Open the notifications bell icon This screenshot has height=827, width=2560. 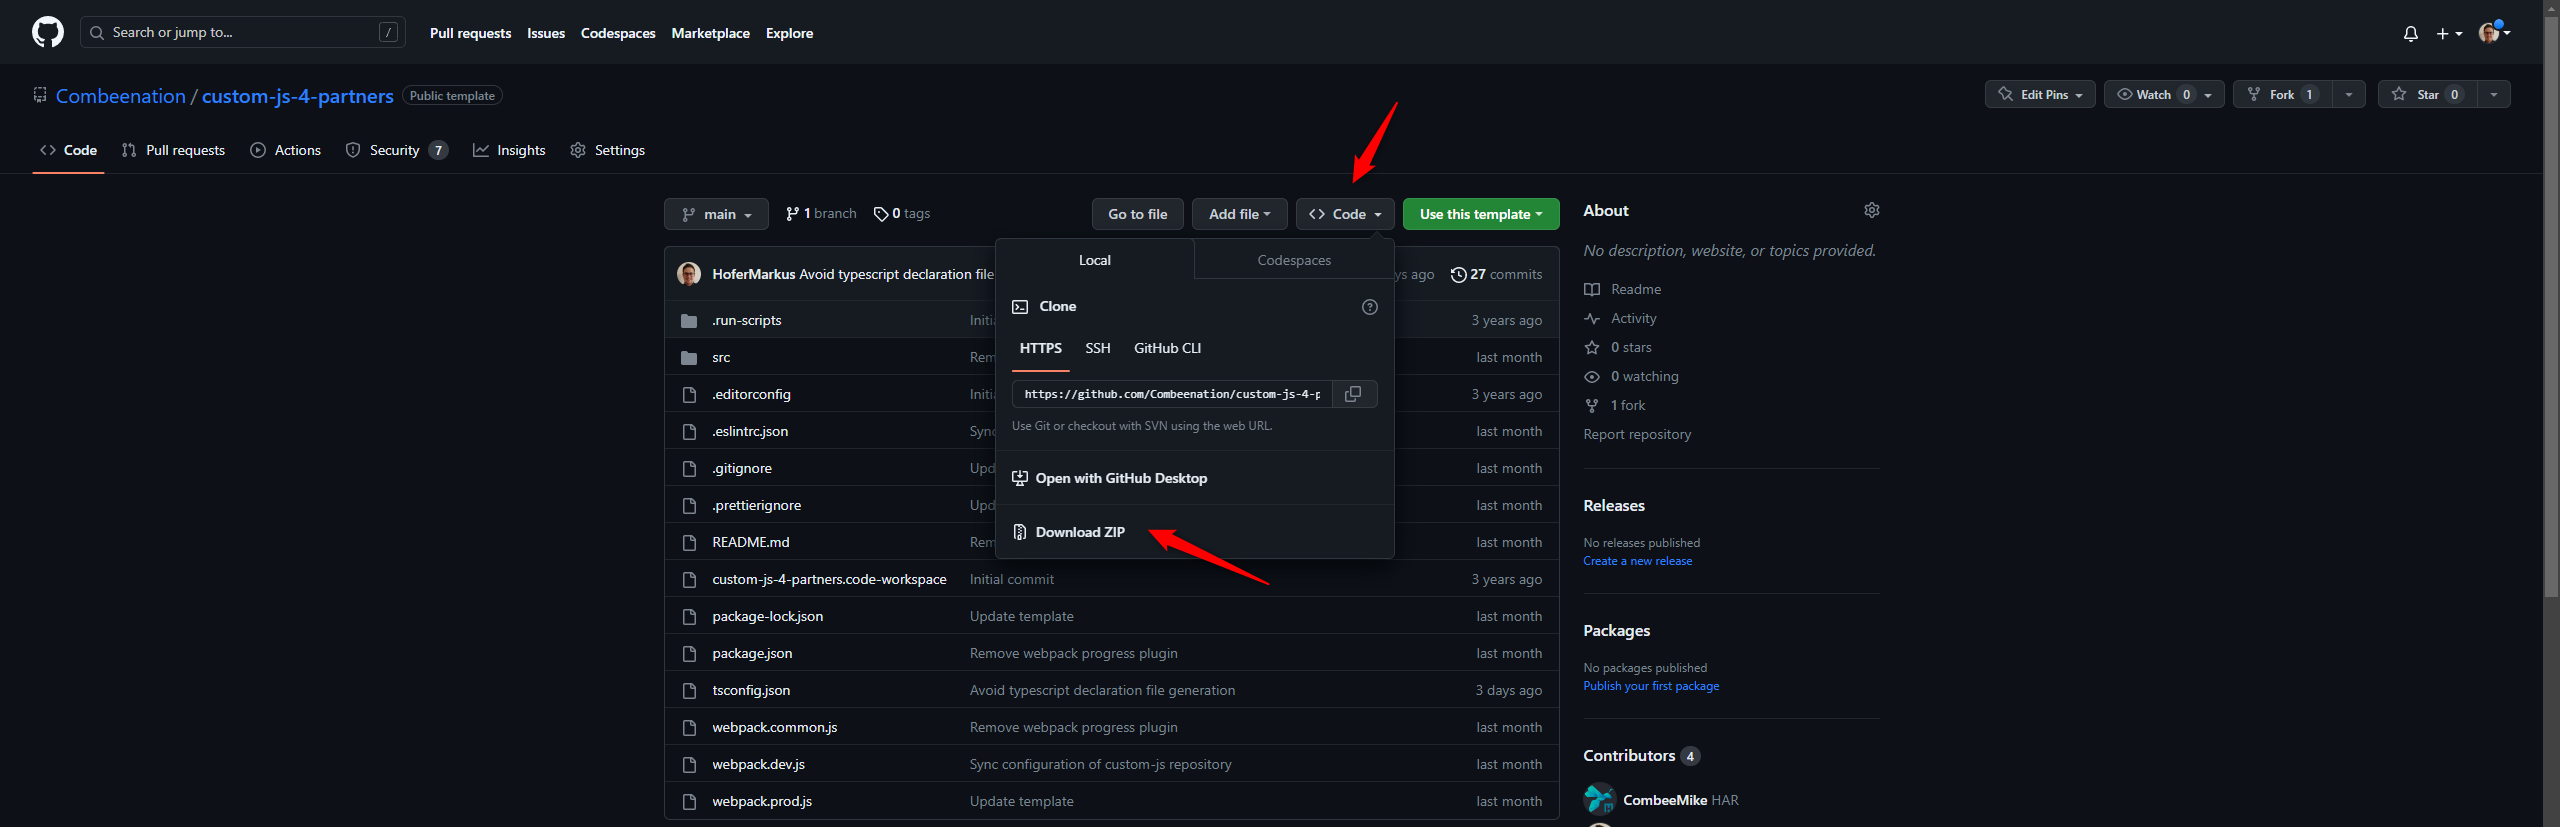[2410, 34]
